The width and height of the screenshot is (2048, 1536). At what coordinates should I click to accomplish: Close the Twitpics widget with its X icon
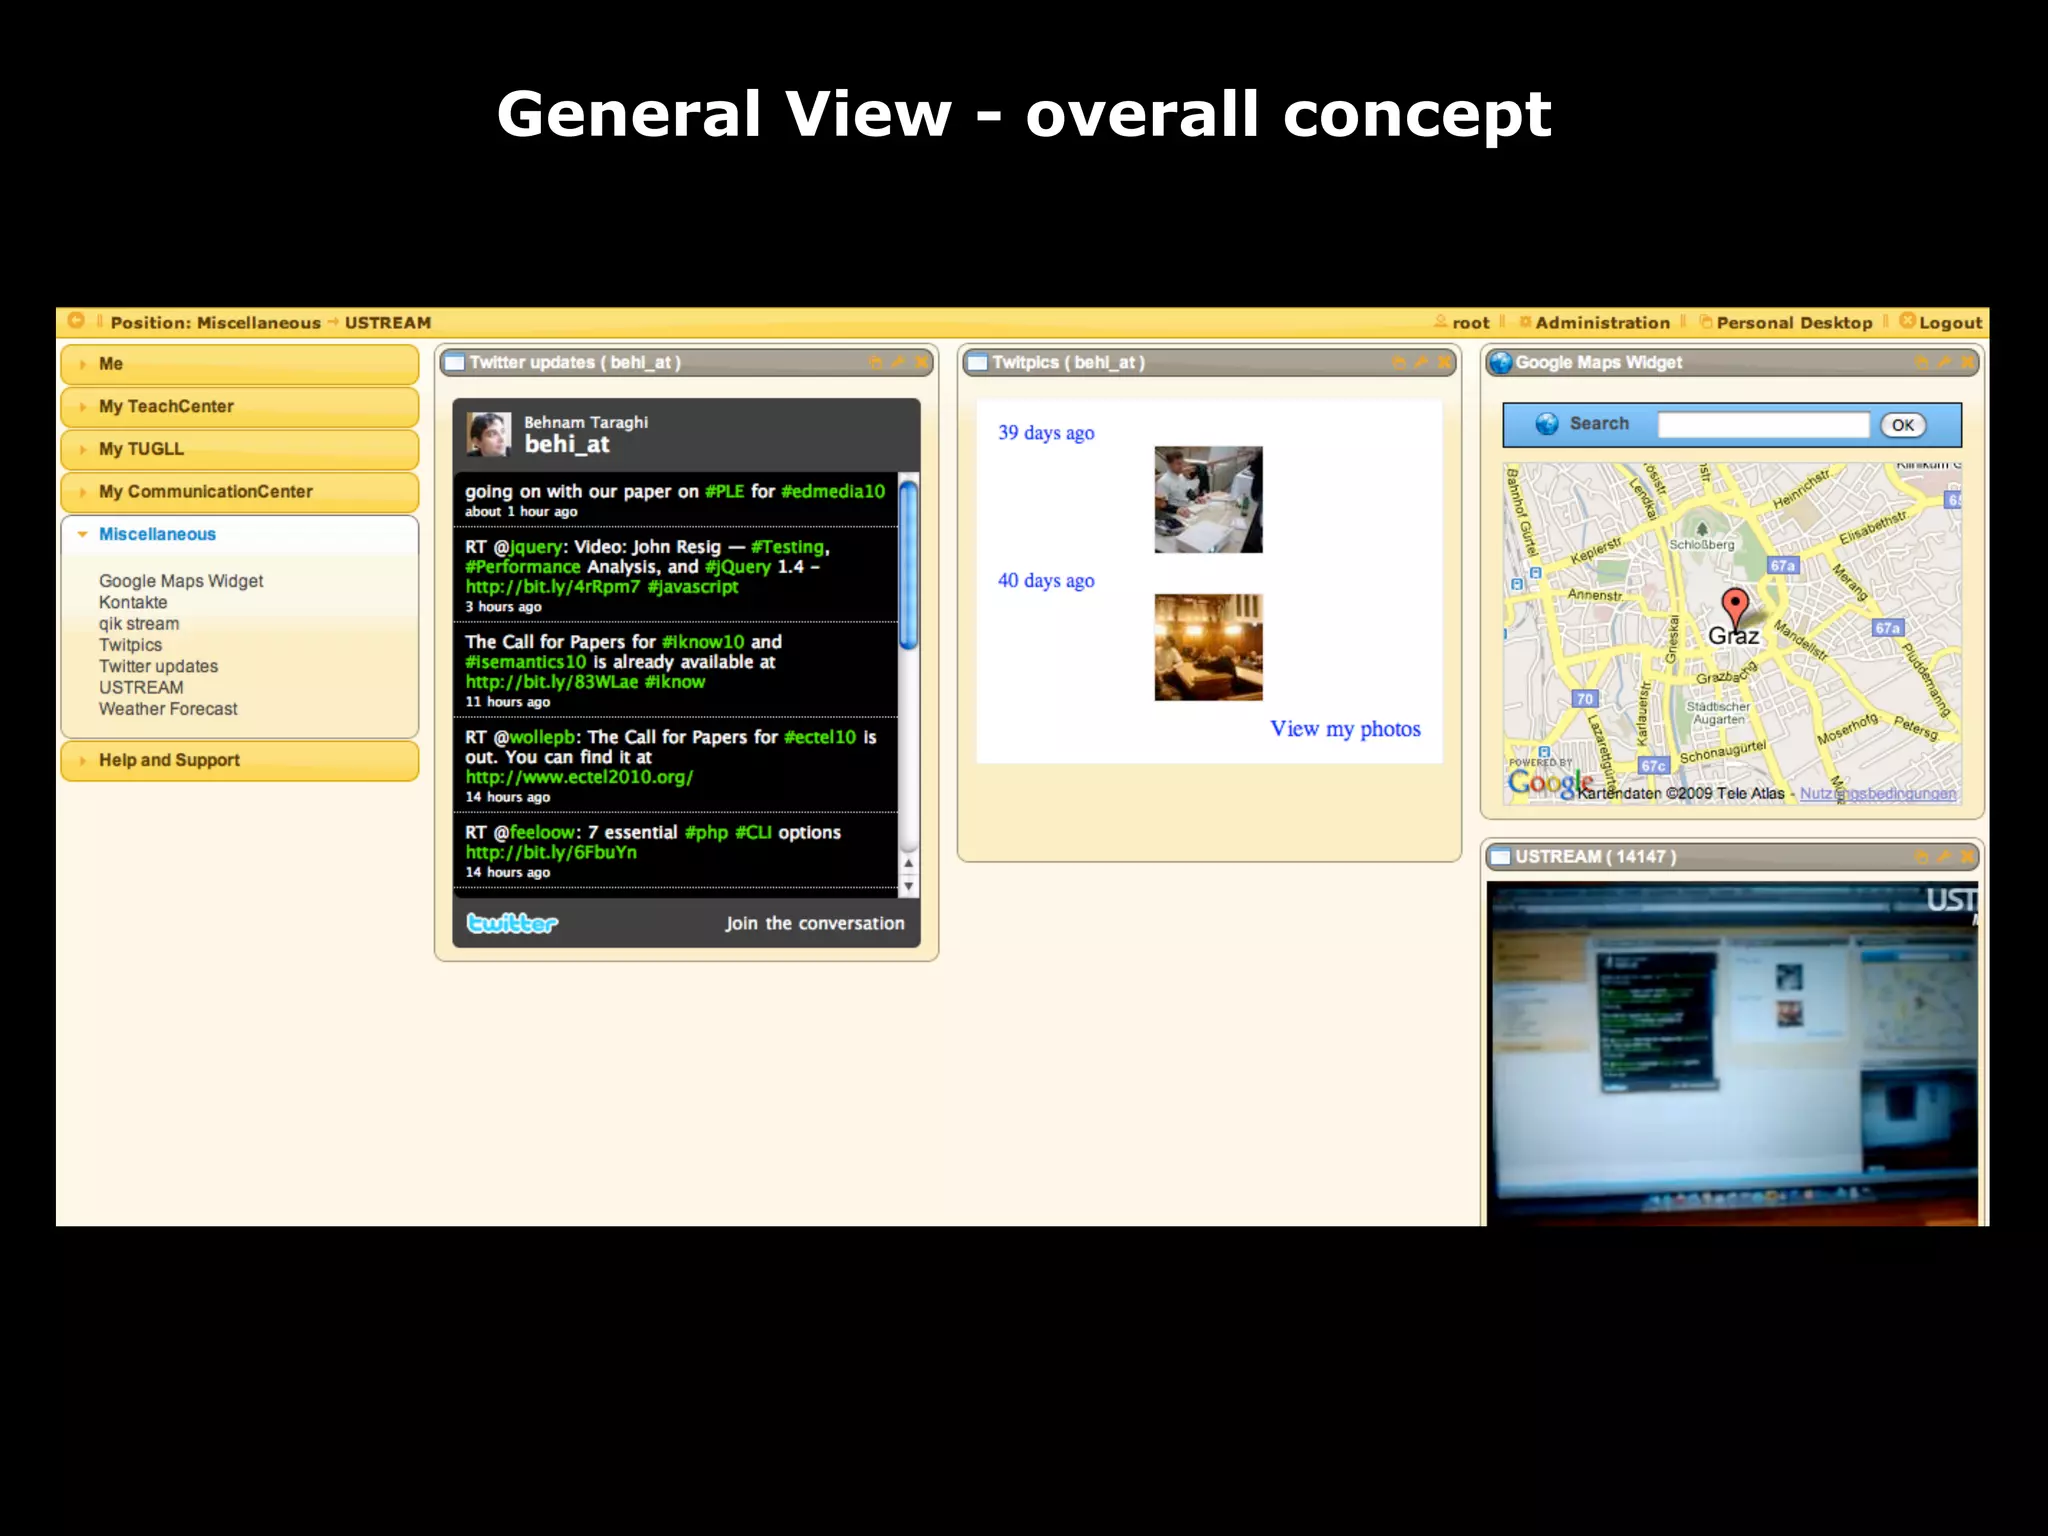point(1444,363)
